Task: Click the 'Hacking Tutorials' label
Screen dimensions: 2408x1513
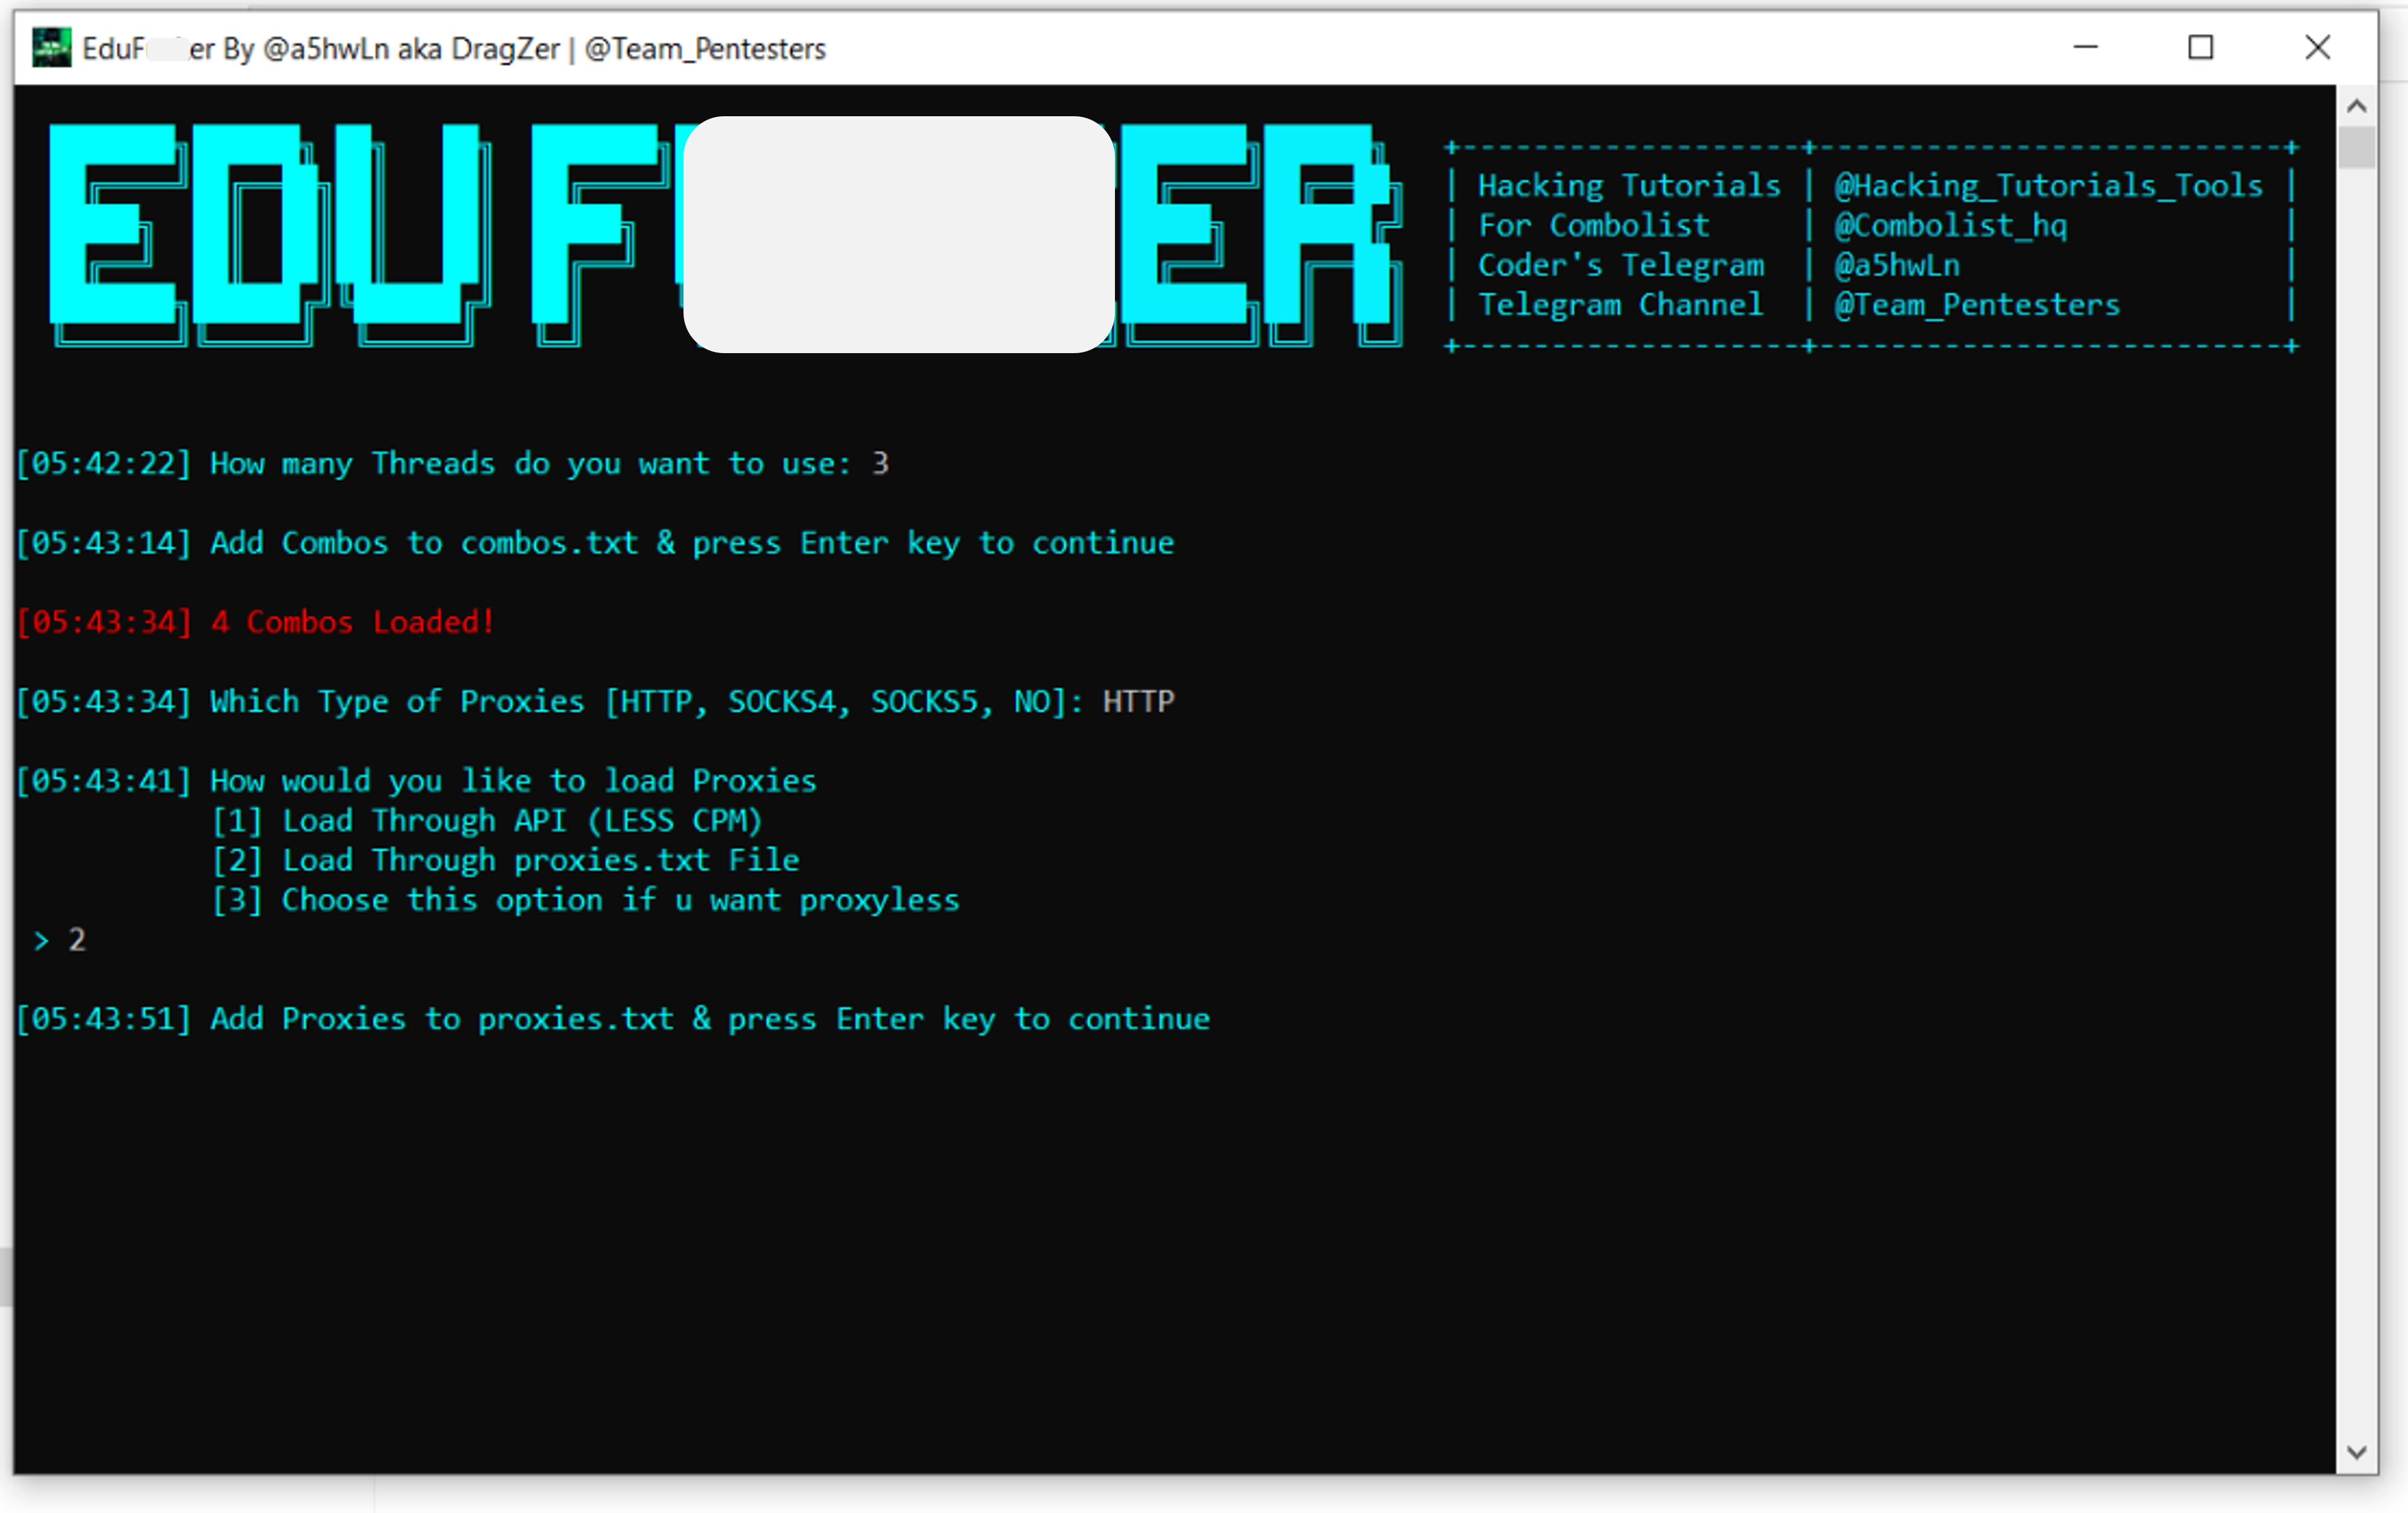Action: 1629,186
